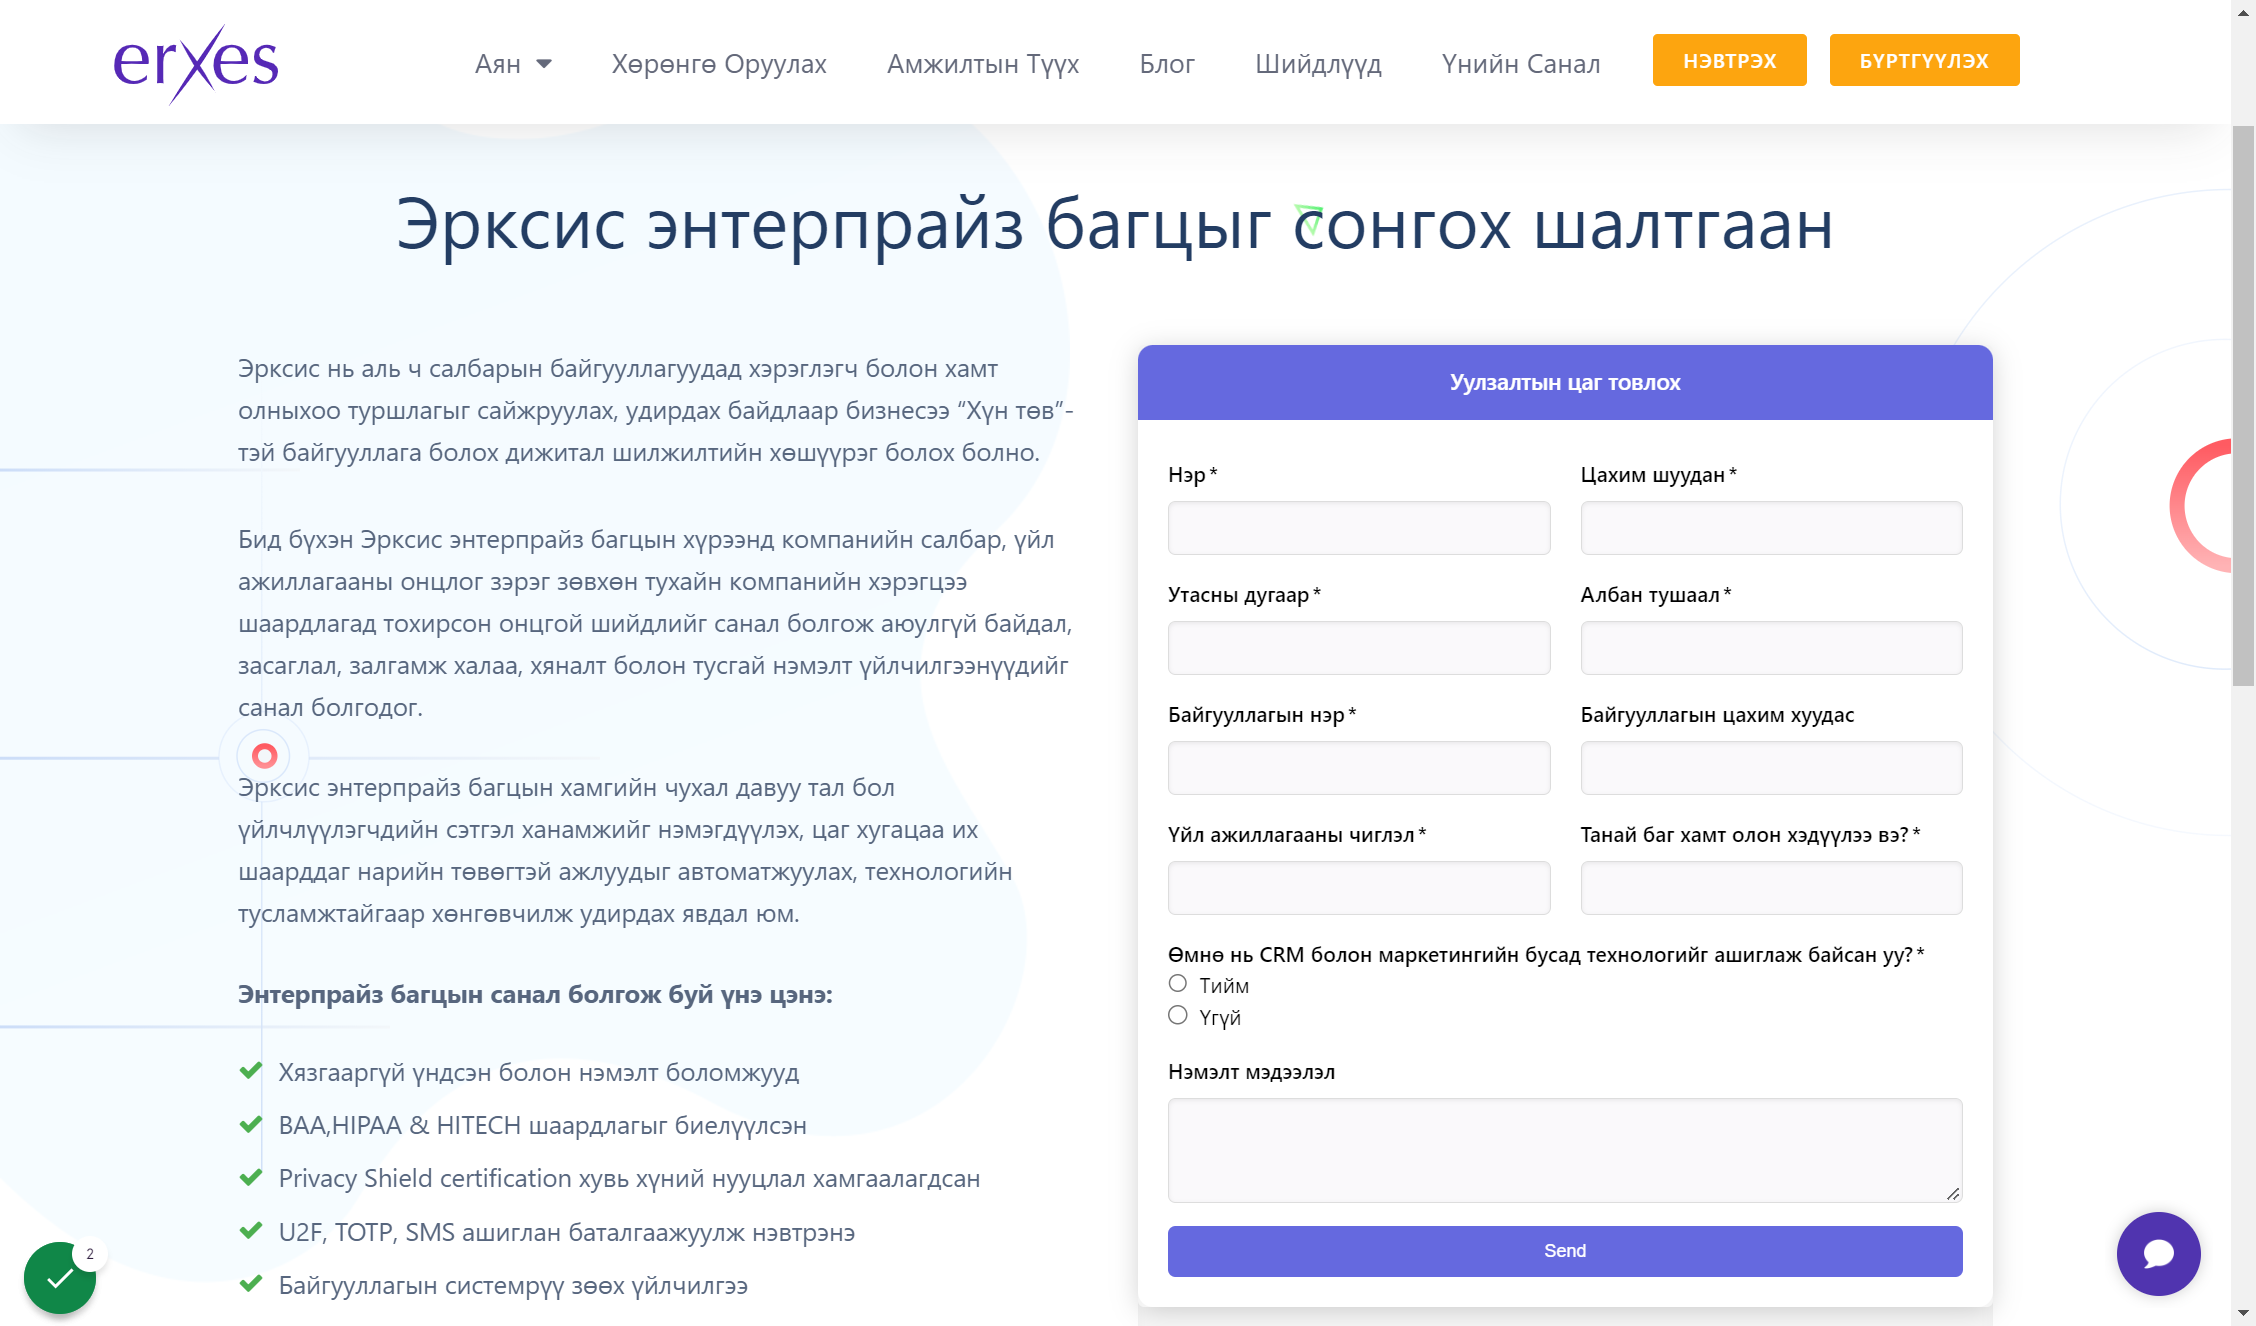Click the НЭВТРЭХ button
This screenshot has height=1326, width=2256.
pos(1729,60)
